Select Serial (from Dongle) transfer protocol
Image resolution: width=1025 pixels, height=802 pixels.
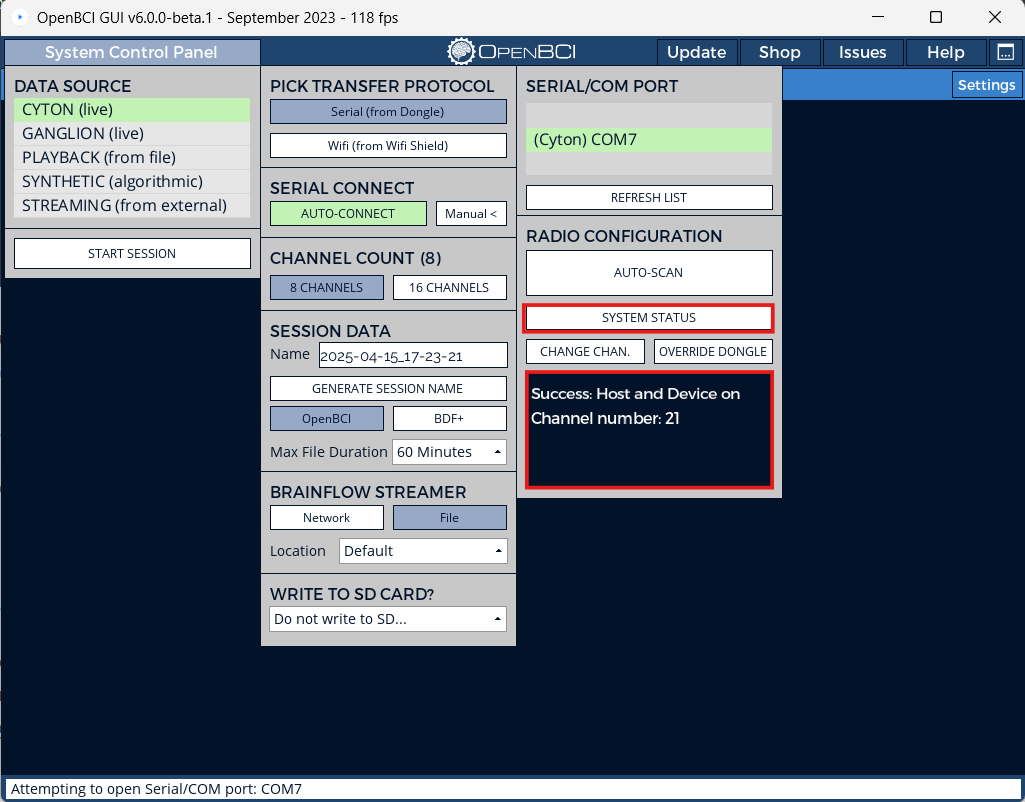(x=388, y=112)
